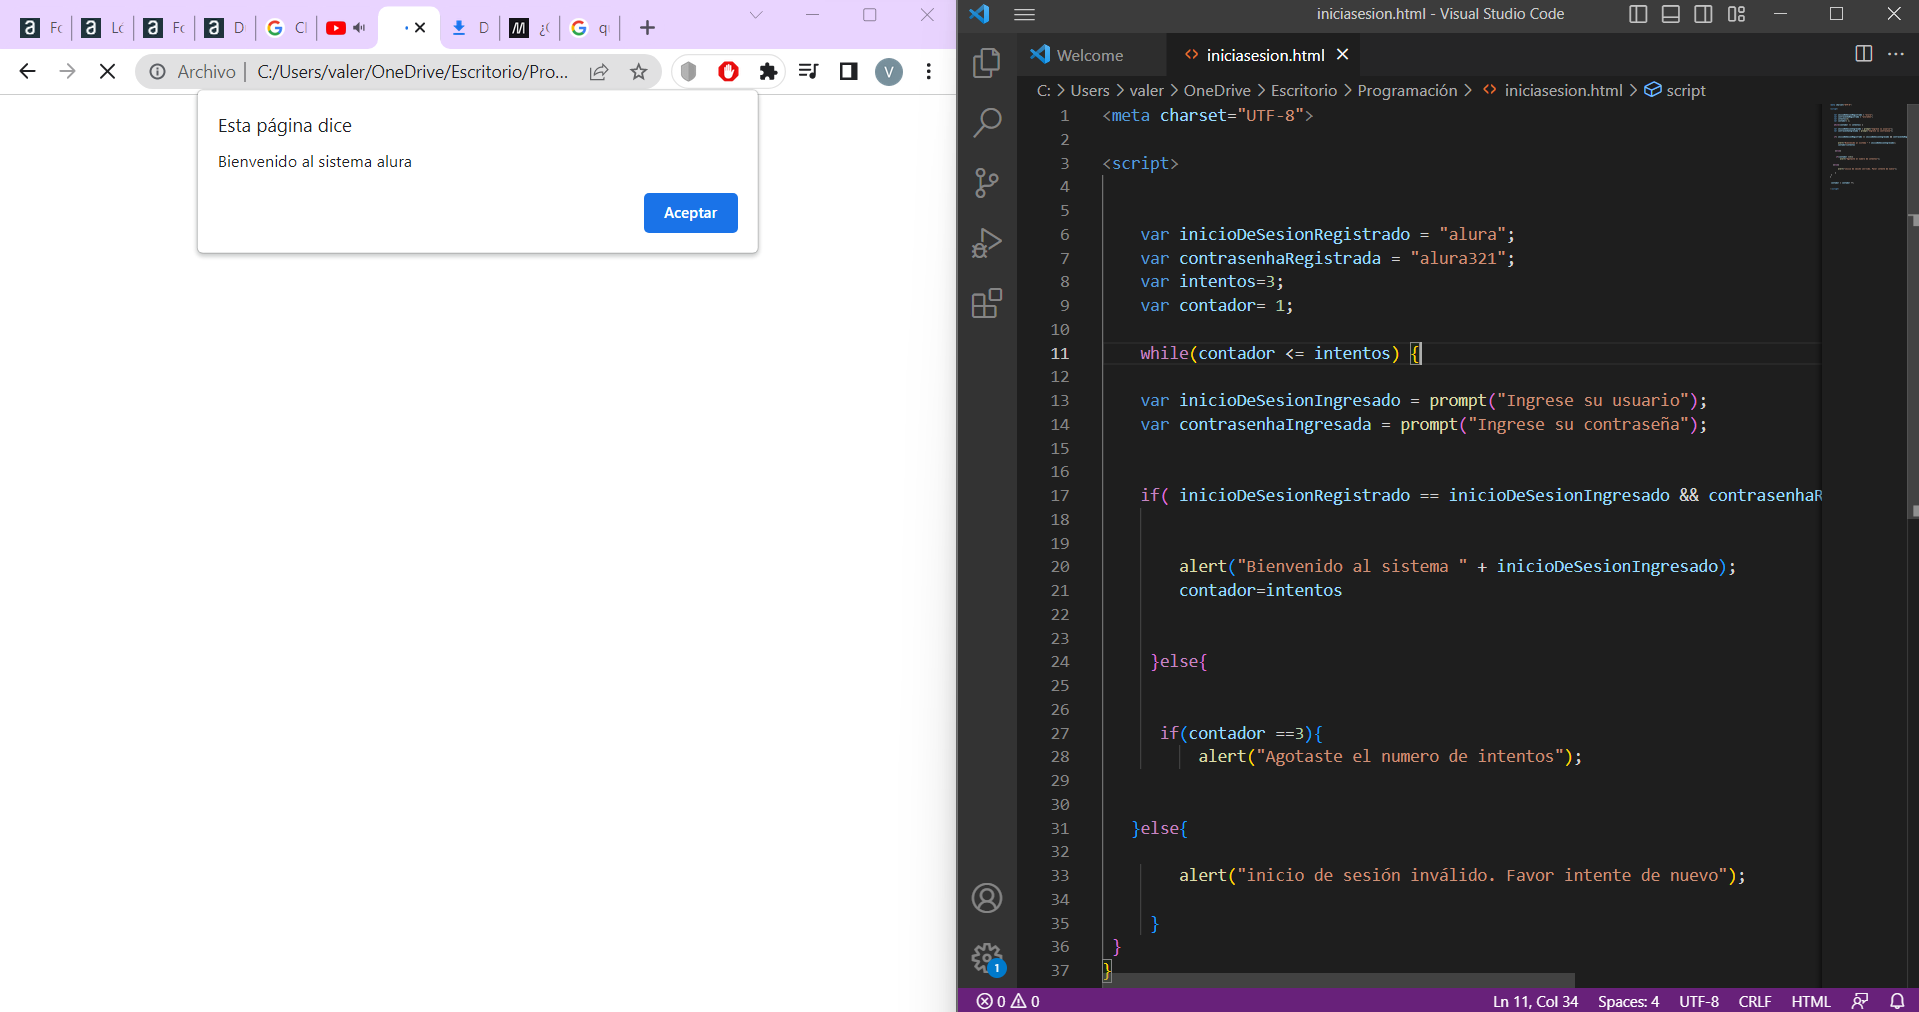Open media control in browser toolbar

[808, 71]
